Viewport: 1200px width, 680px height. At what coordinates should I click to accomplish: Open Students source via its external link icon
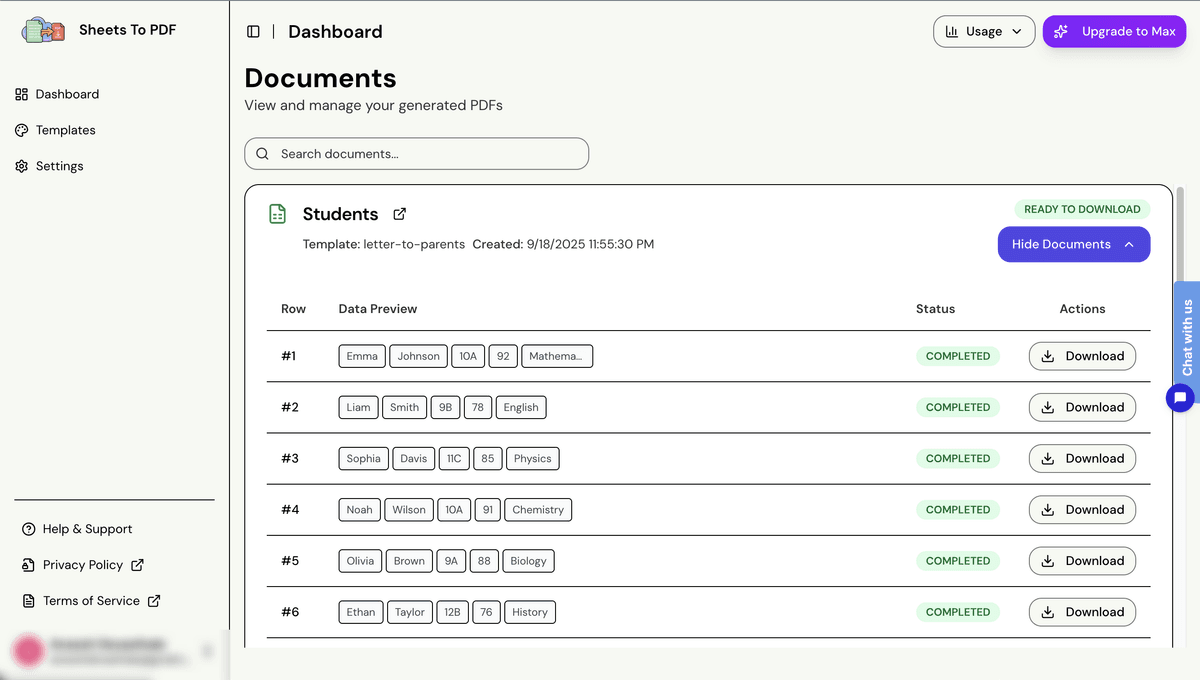(x=399, y=214)
